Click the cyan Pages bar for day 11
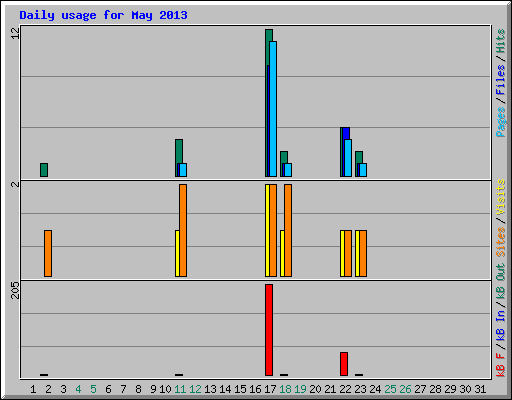This screenshot has width=512, height=400. point(183,170)
